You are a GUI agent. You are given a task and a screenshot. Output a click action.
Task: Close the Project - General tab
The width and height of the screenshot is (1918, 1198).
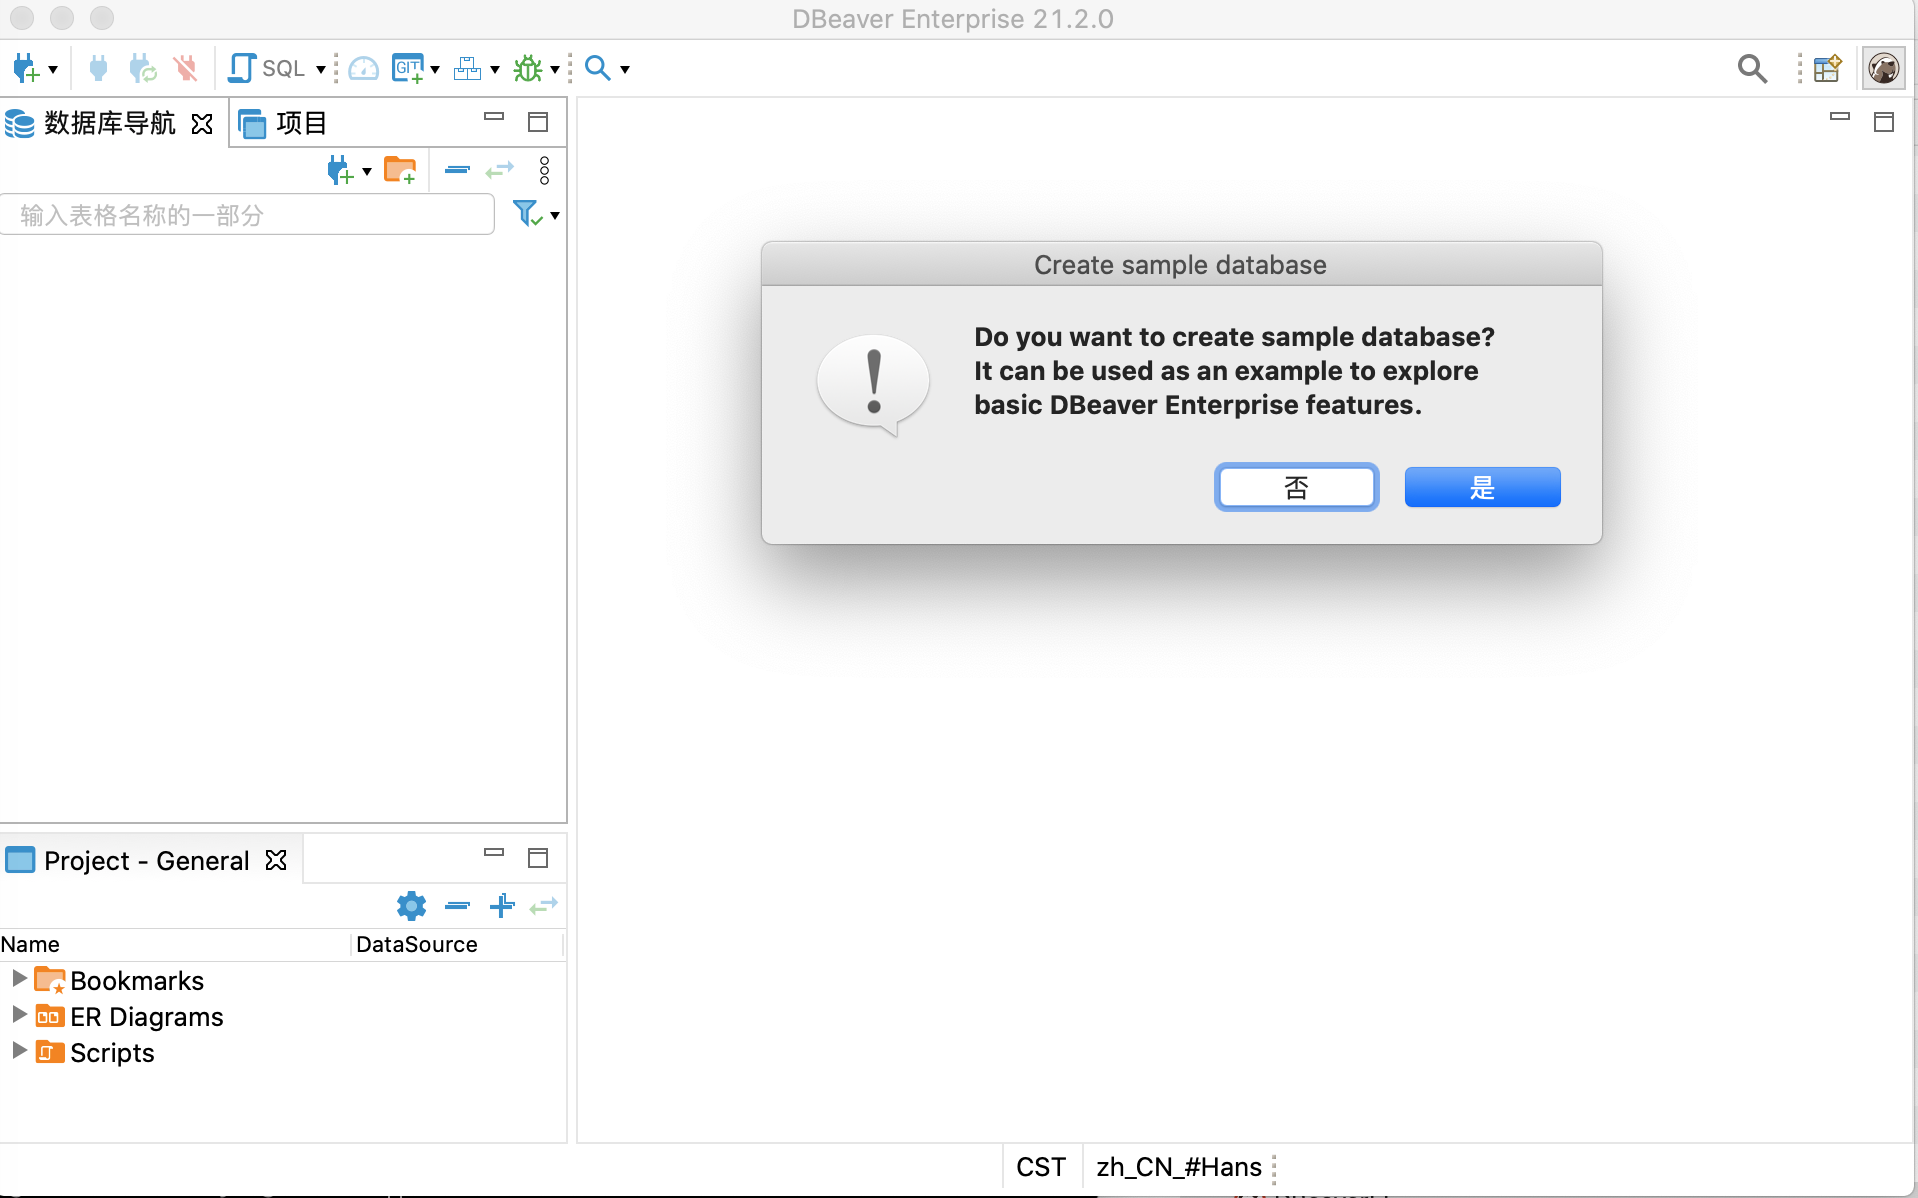point(276,860)
